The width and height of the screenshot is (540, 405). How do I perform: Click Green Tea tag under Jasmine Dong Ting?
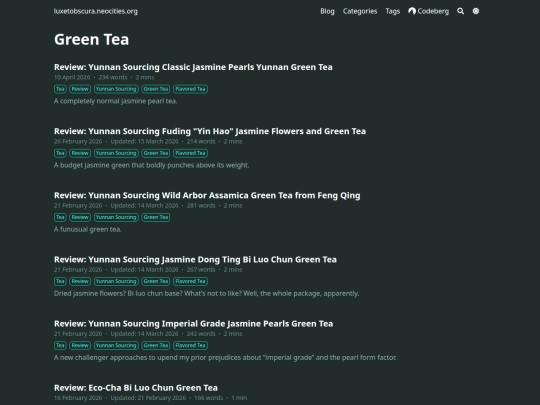click(x=156, y=281)
